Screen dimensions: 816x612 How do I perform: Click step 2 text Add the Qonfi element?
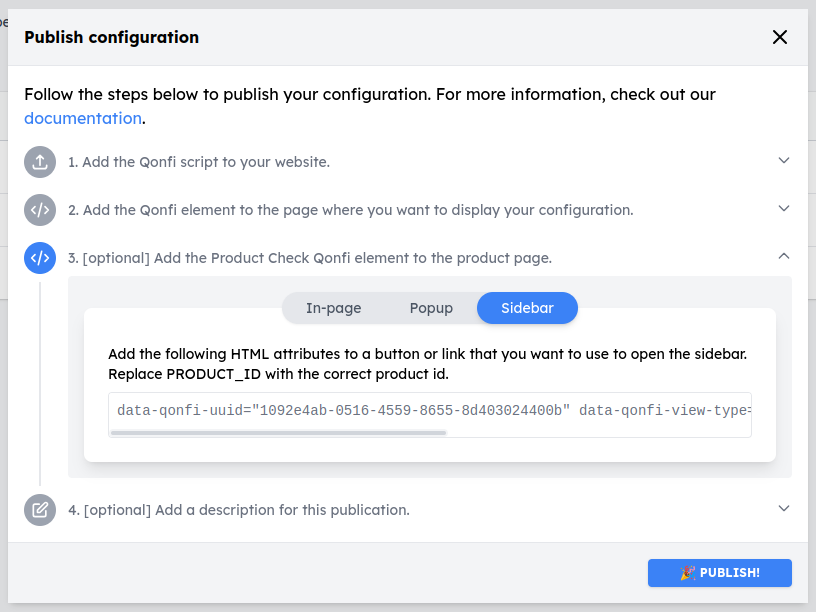(351, 210)
